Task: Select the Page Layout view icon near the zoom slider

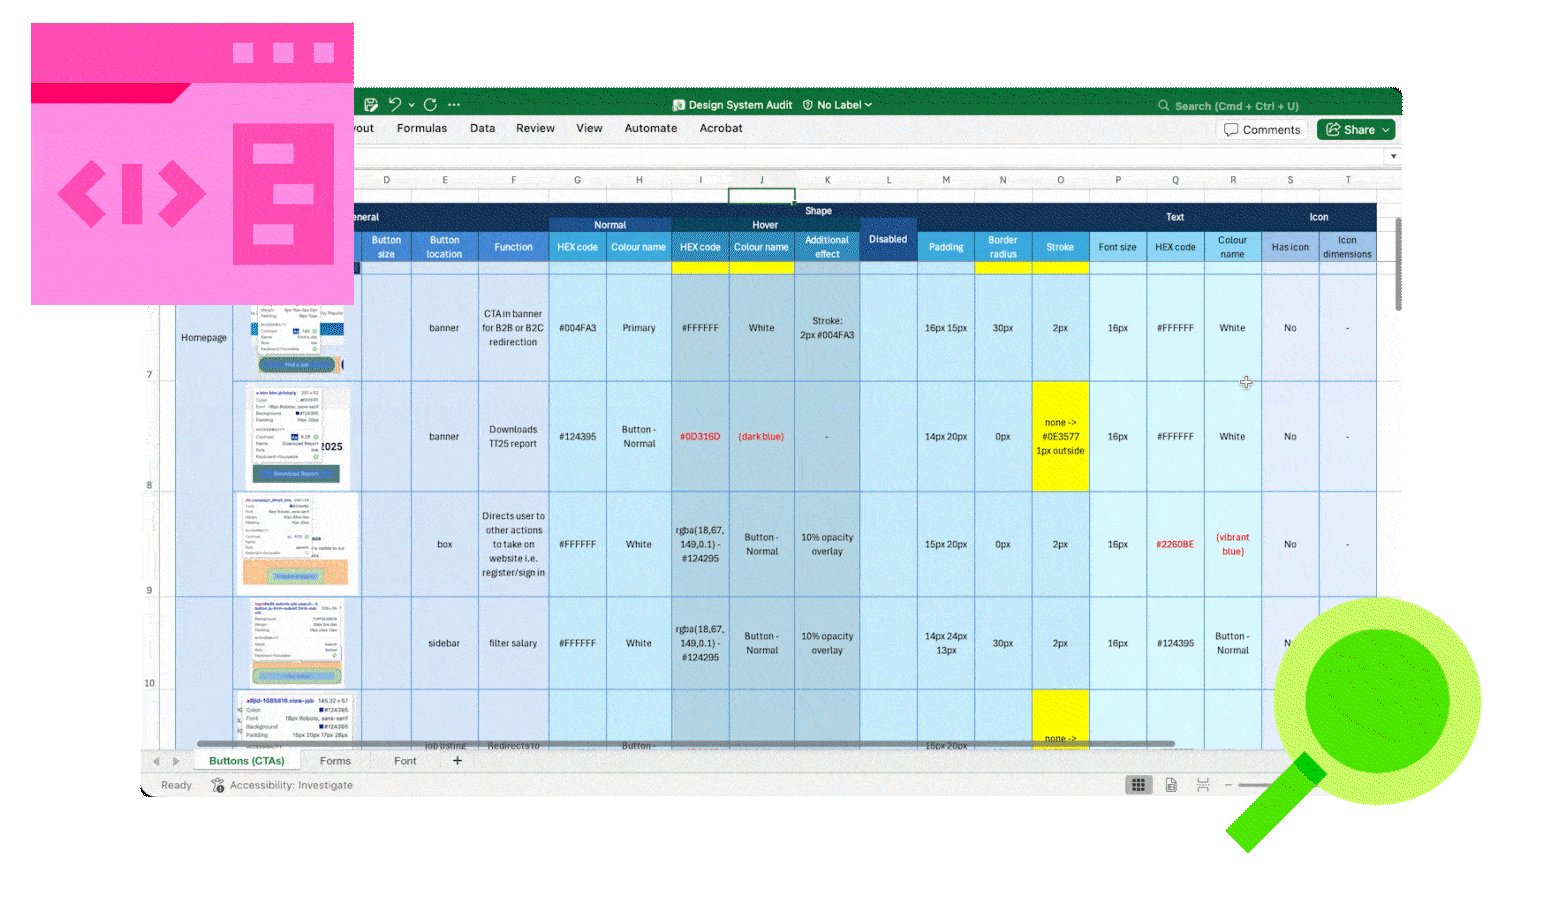Action: (1171, 784)
